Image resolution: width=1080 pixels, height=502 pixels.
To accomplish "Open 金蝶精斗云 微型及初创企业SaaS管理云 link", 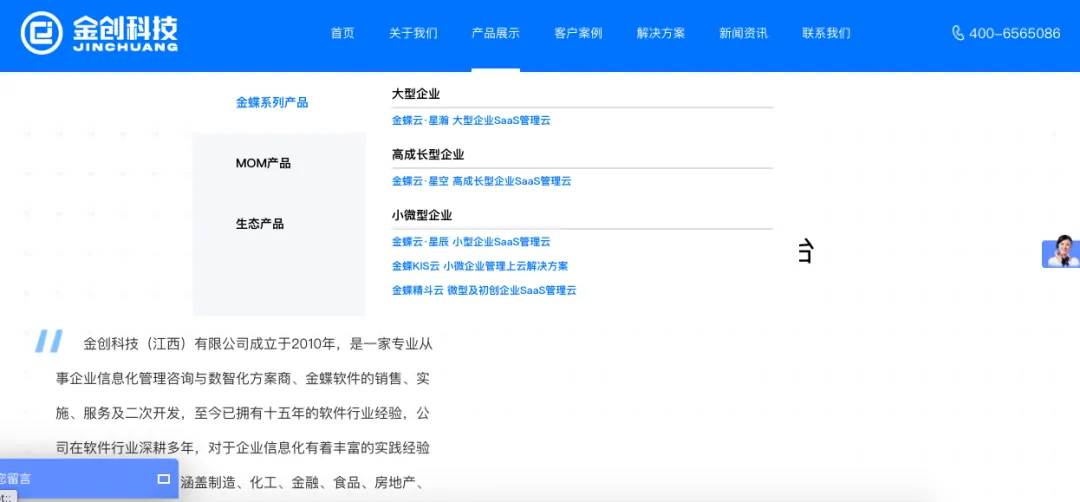I will (484, 291).
